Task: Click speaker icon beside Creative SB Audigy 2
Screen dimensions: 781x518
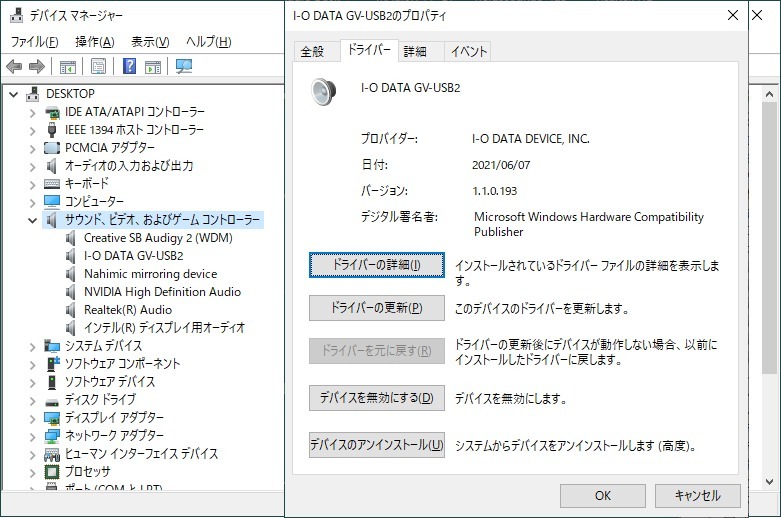Action: pos(71,238)
